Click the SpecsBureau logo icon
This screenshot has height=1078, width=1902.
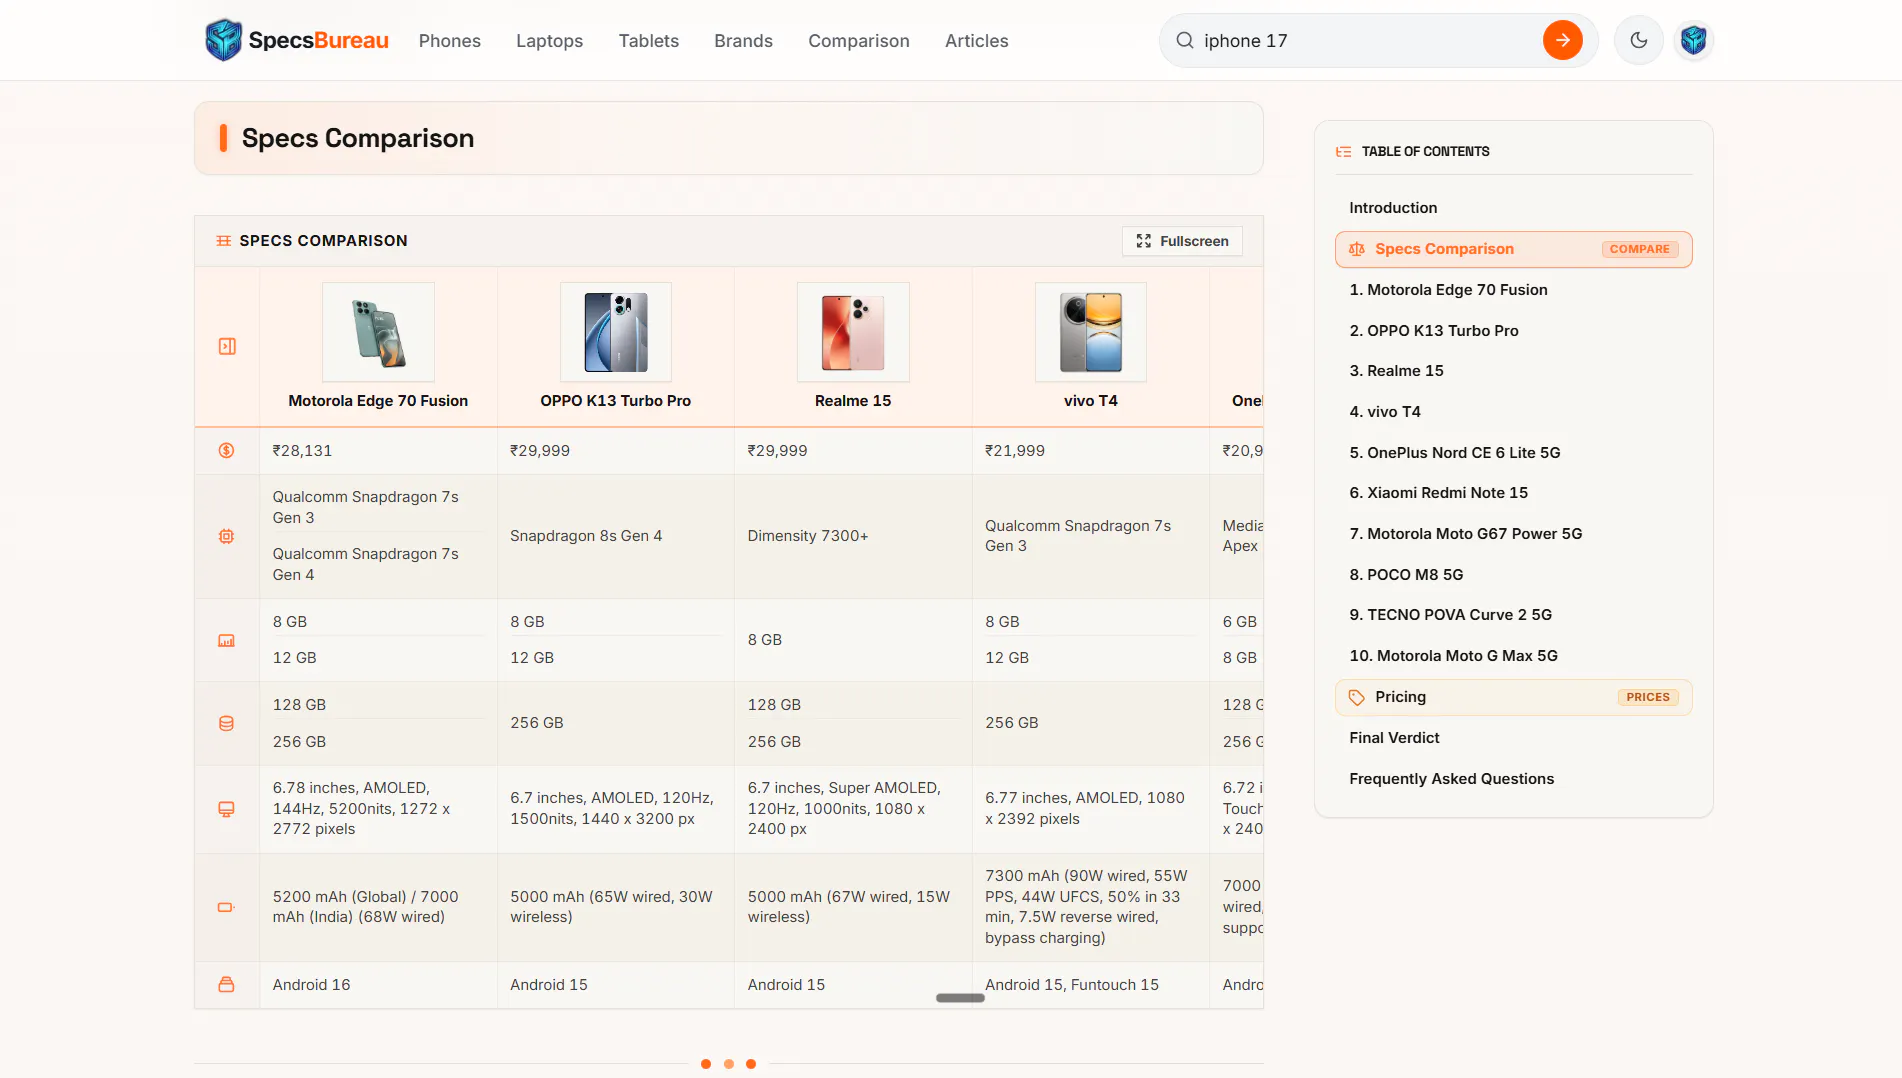point(223,40)
